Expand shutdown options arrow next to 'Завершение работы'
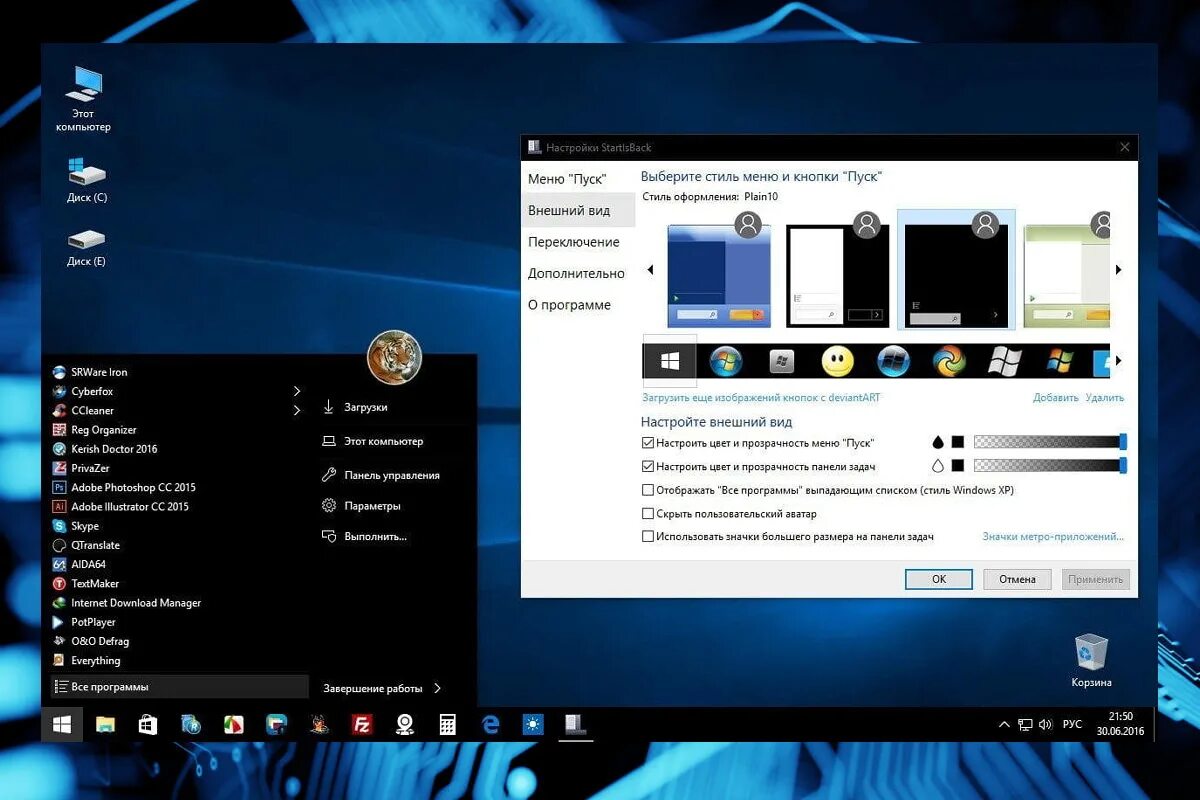 [x=437, y=688]
